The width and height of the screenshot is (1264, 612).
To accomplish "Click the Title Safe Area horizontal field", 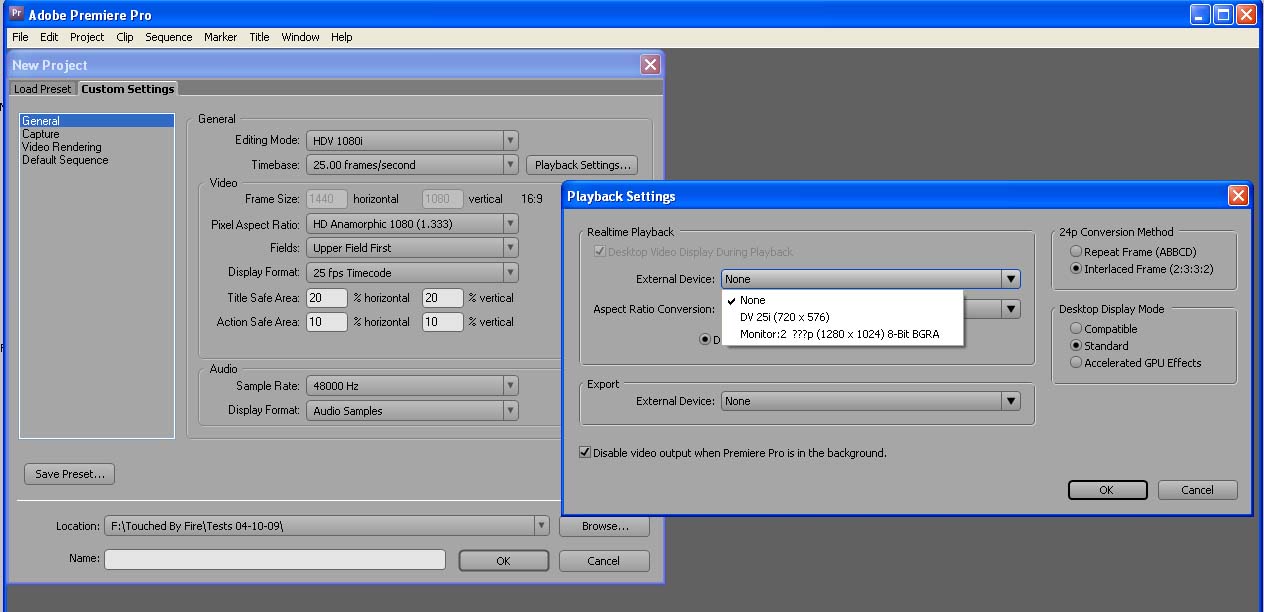I will [326, 298].
